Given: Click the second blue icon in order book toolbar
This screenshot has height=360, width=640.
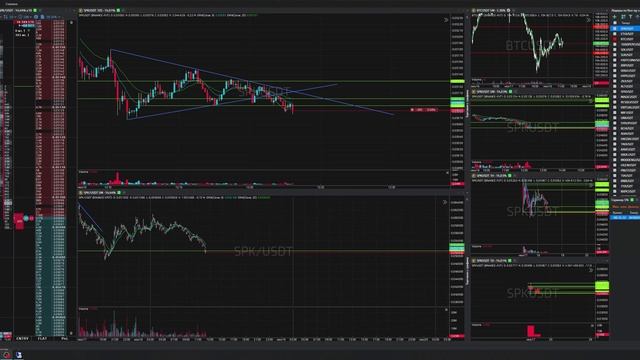Looking at the screenshot, I should [x=42, y=17].
